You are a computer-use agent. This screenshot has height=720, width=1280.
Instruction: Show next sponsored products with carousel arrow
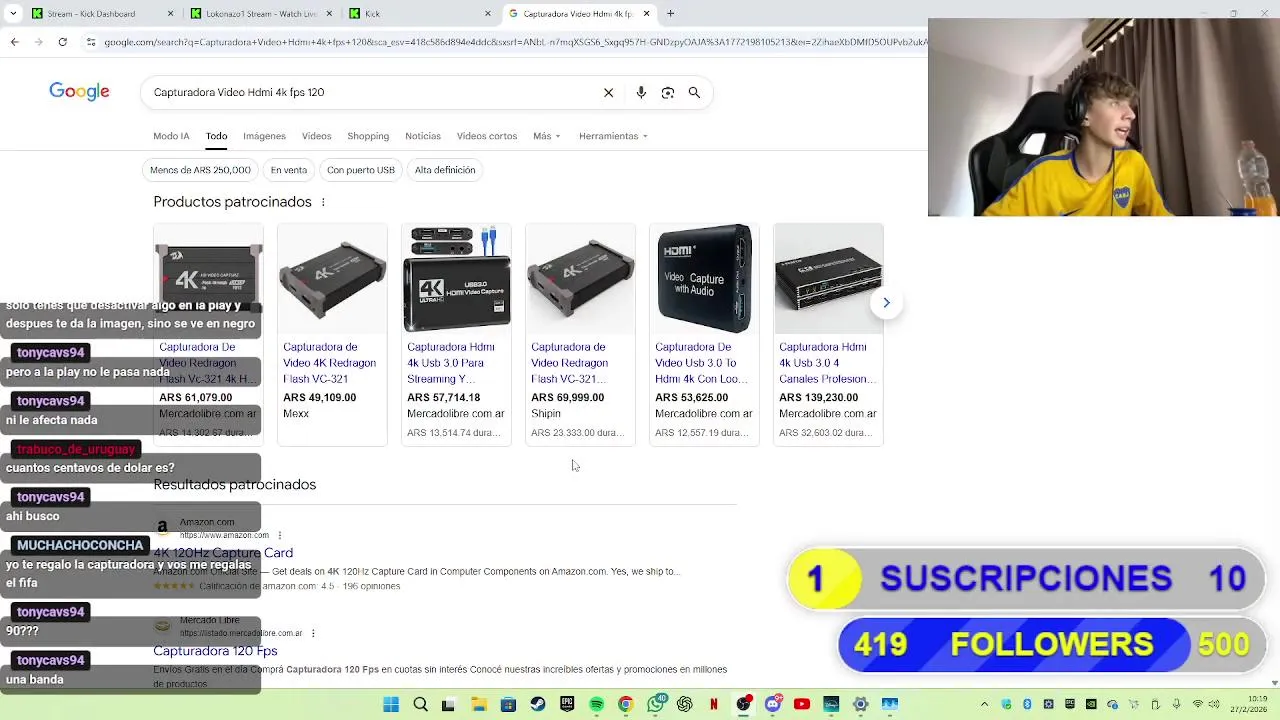click(x=886, y=302)
